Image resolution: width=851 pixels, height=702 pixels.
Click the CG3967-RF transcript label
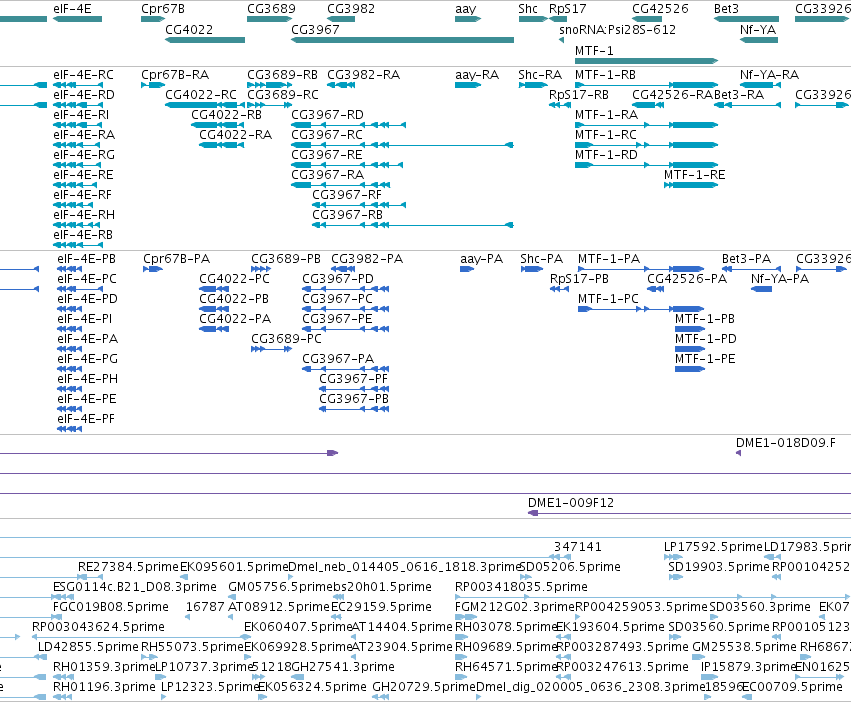pyautogui.click(x=347, y=194)
